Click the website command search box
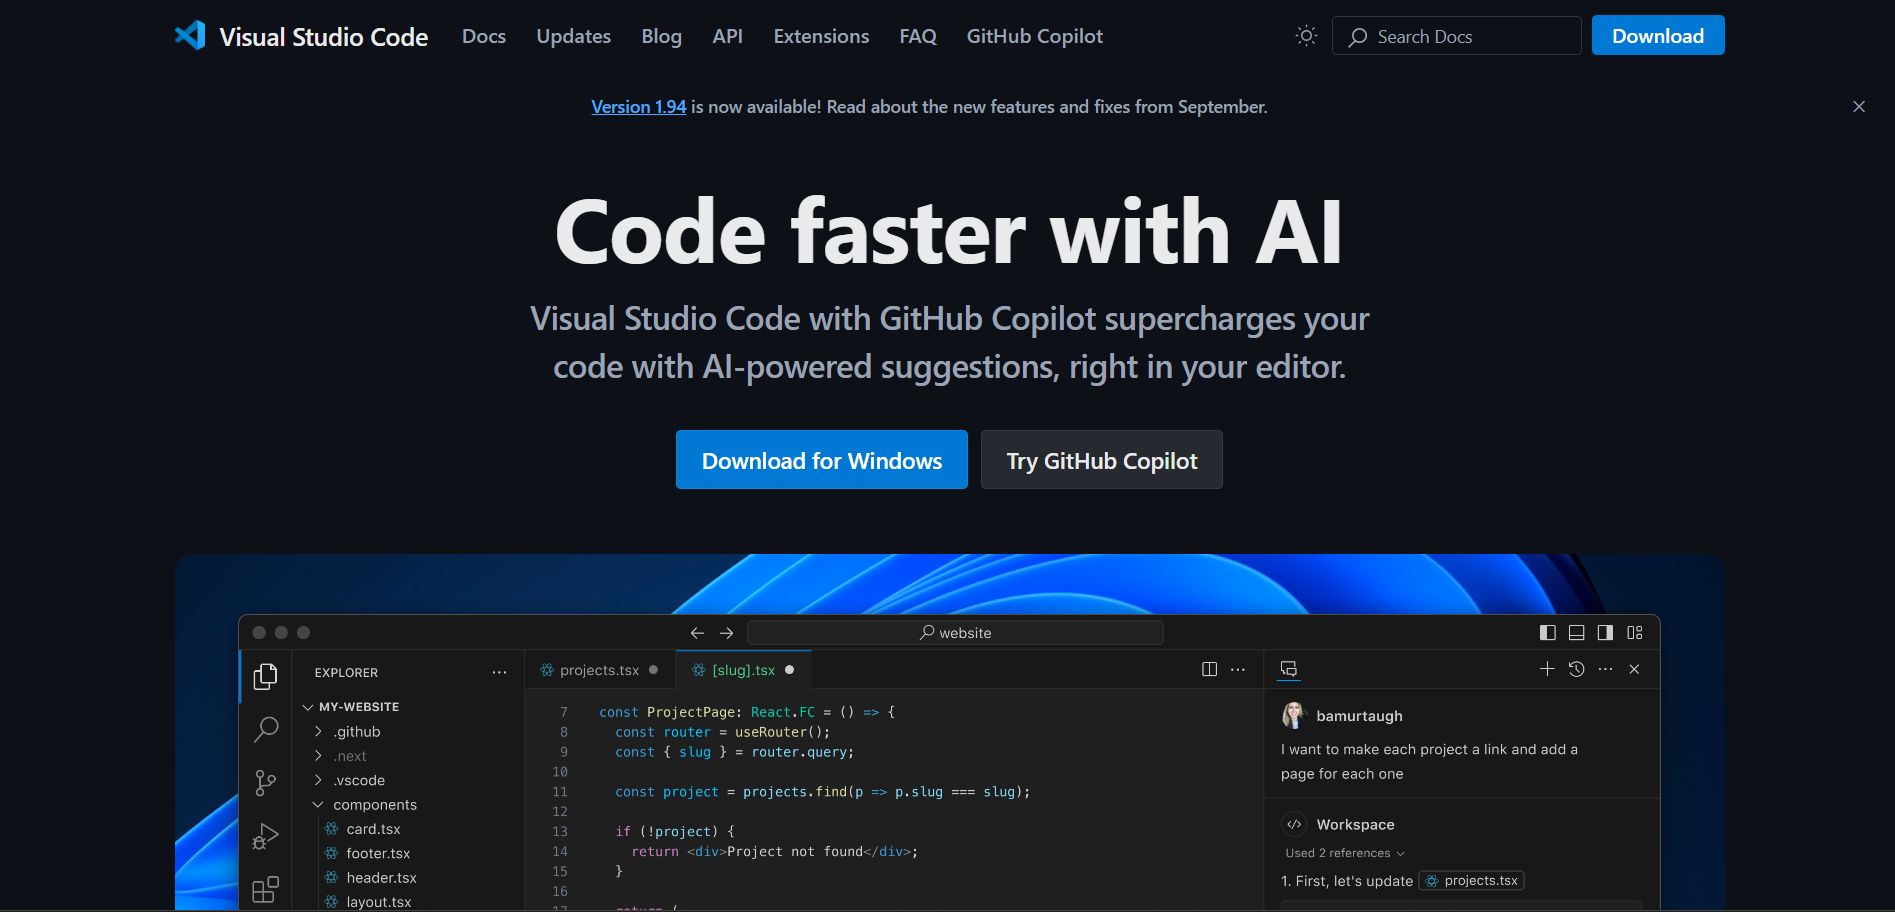The width and height of the screenshot is (1895, 912). (x=955, y=633)
